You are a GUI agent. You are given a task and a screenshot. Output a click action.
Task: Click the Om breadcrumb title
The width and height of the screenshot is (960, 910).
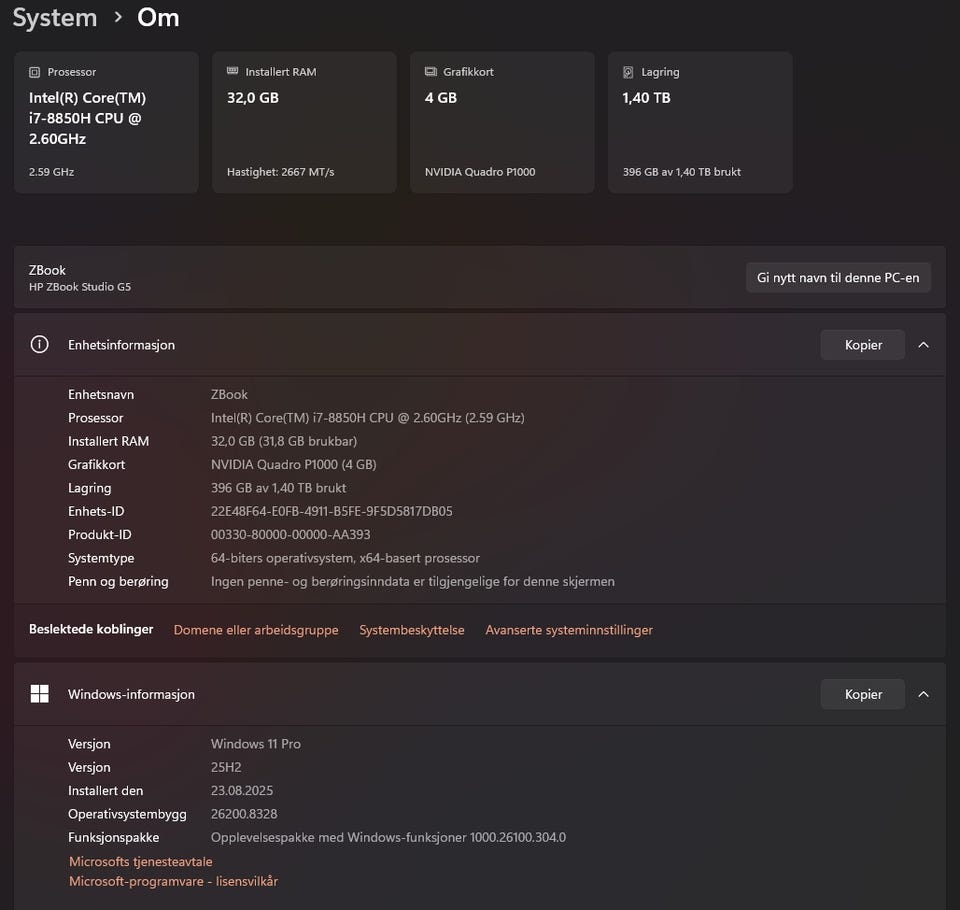tap(158, 18)
